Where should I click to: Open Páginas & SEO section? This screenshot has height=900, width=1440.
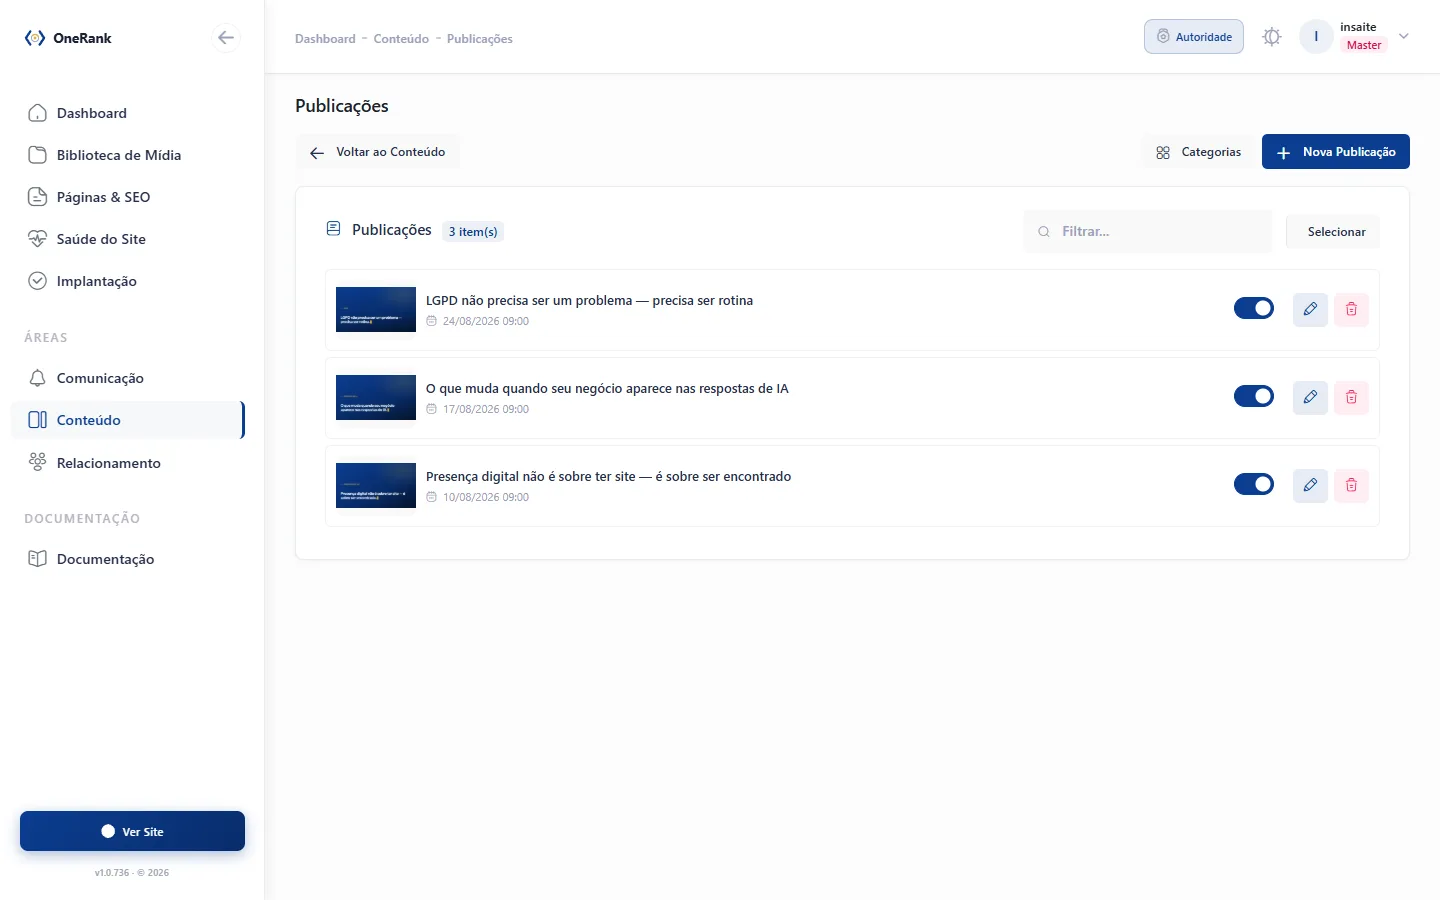(128, 197)
